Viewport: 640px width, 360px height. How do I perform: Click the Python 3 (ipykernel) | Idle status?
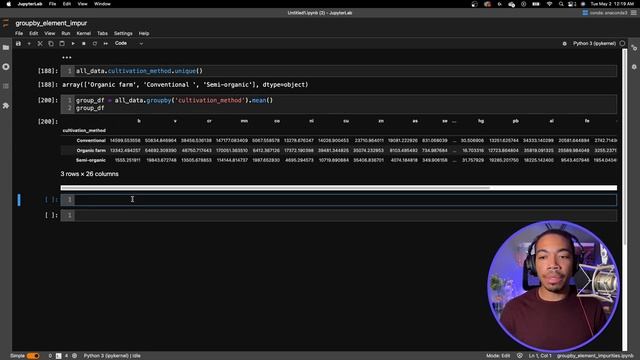112,356
